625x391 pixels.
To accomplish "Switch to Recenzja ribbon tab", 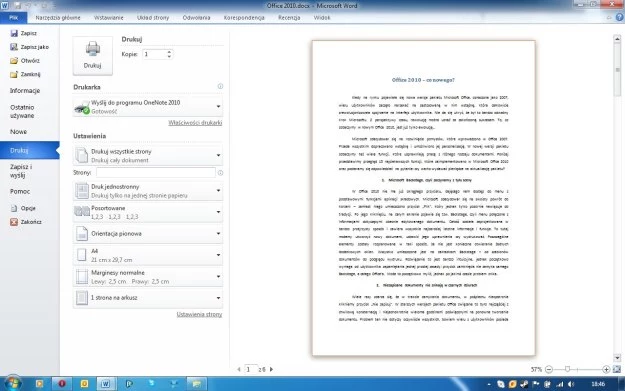I will click(289, 18).
